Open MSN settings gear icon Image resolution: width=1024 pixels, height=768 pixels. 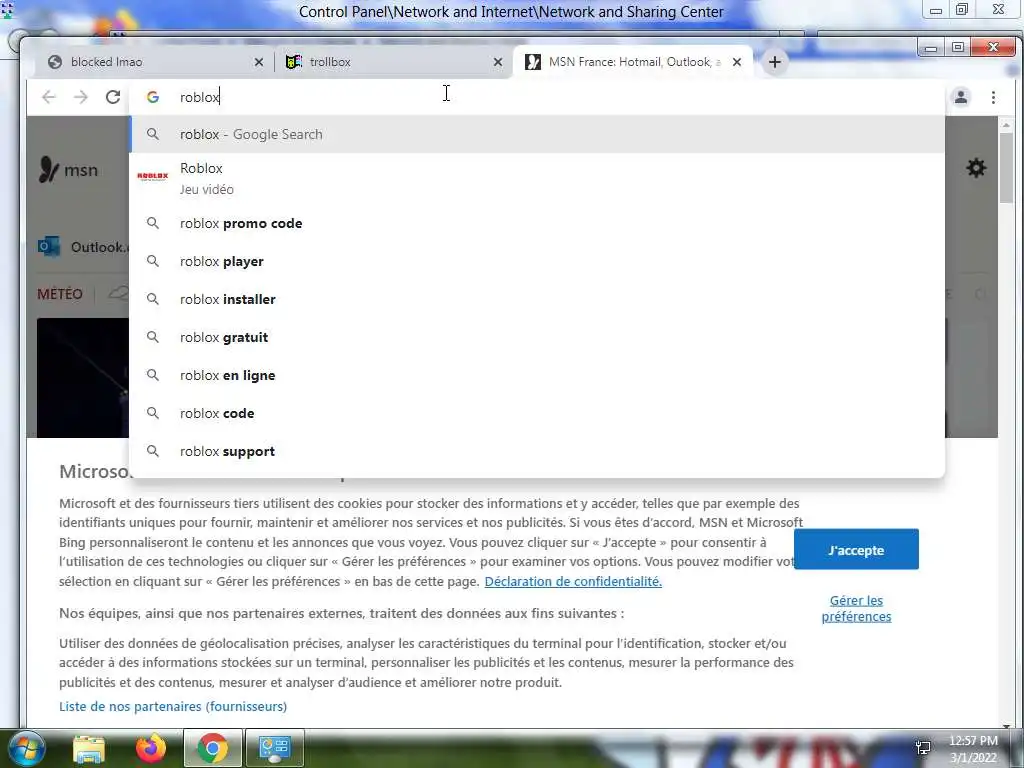[976, 168]
